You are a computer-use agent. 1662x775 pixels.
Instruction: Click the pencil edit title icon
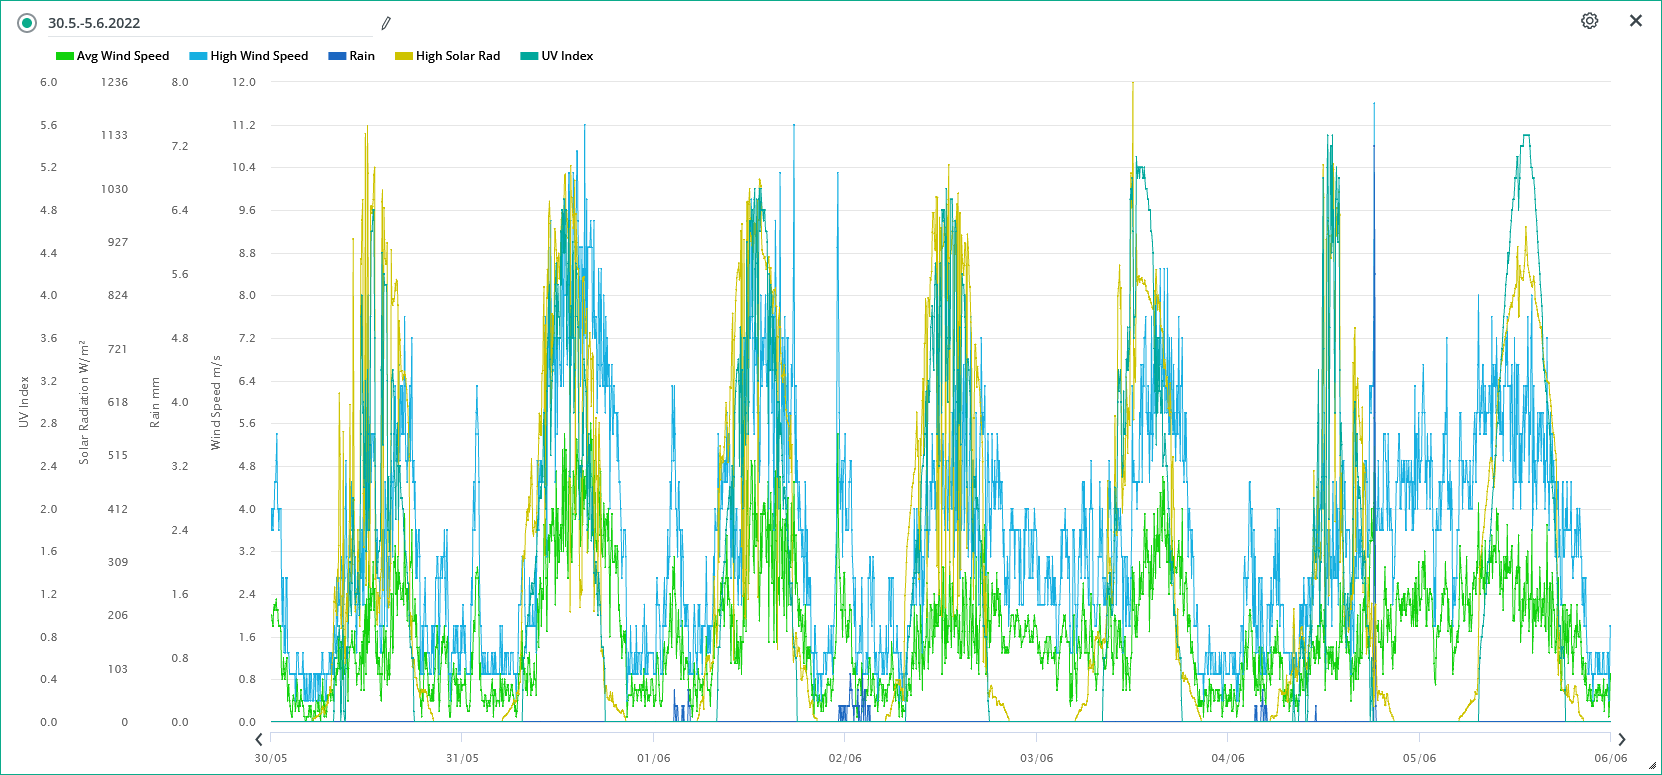tap(386, 23)
